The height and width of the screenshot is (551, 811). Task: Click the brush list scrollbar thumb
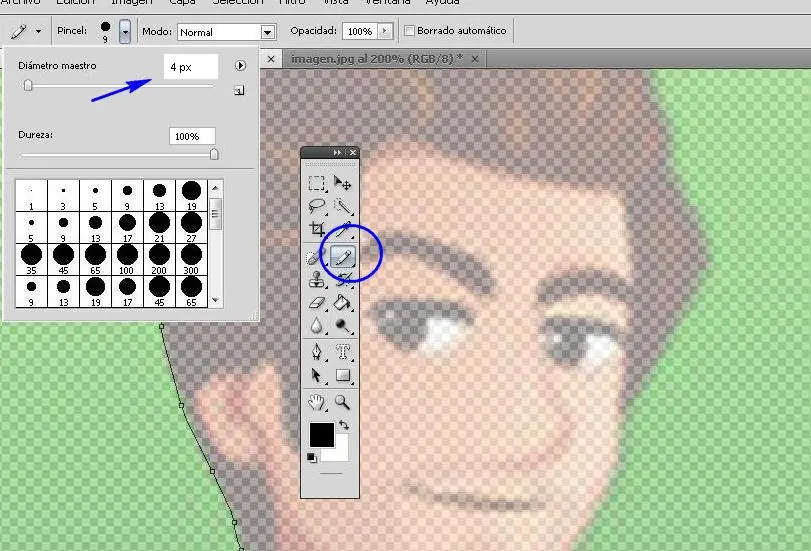coord(216,213)
